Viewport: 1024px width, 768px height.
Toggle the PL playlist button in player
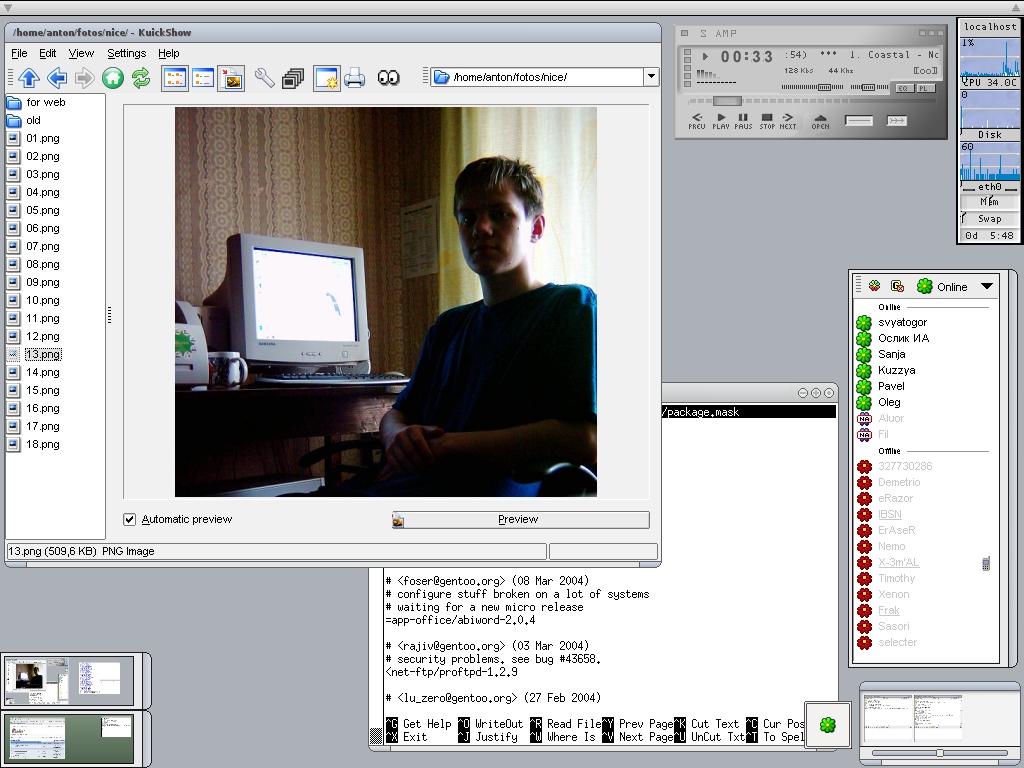925,88
